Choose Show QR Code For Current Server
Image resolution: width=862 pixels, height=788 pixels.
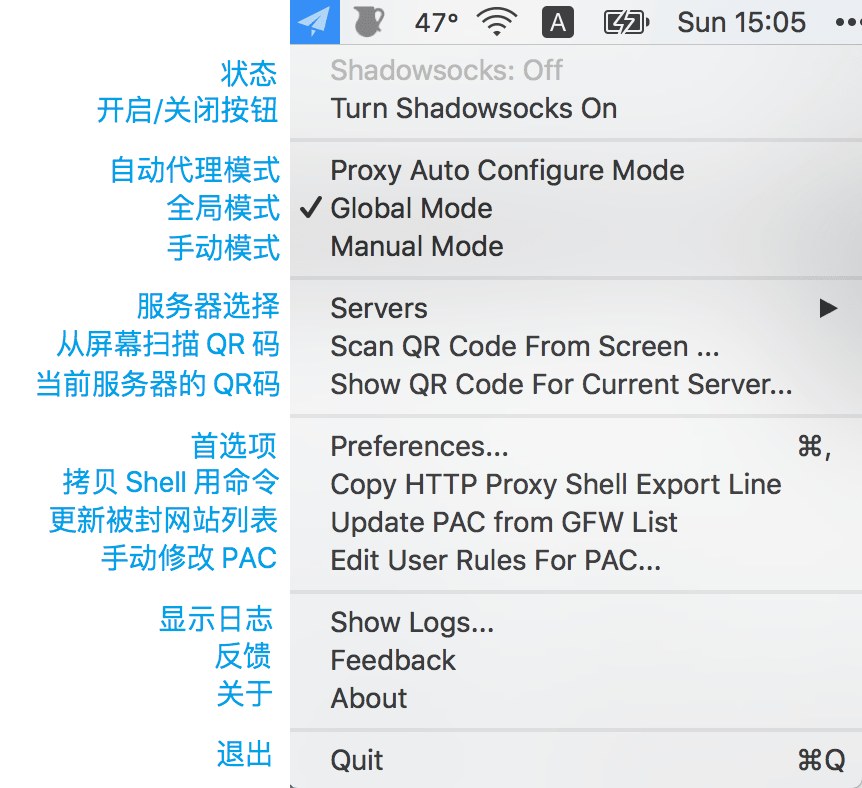click(576, 384)
